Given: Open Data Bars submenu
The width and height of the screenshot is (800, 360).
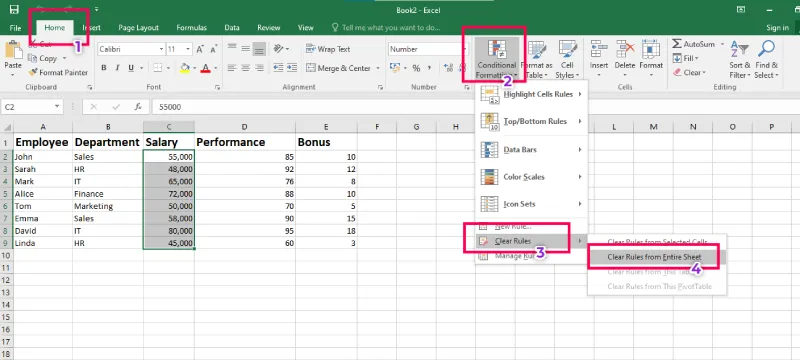Looking at the screenshot, I should (x=531, y=149).
